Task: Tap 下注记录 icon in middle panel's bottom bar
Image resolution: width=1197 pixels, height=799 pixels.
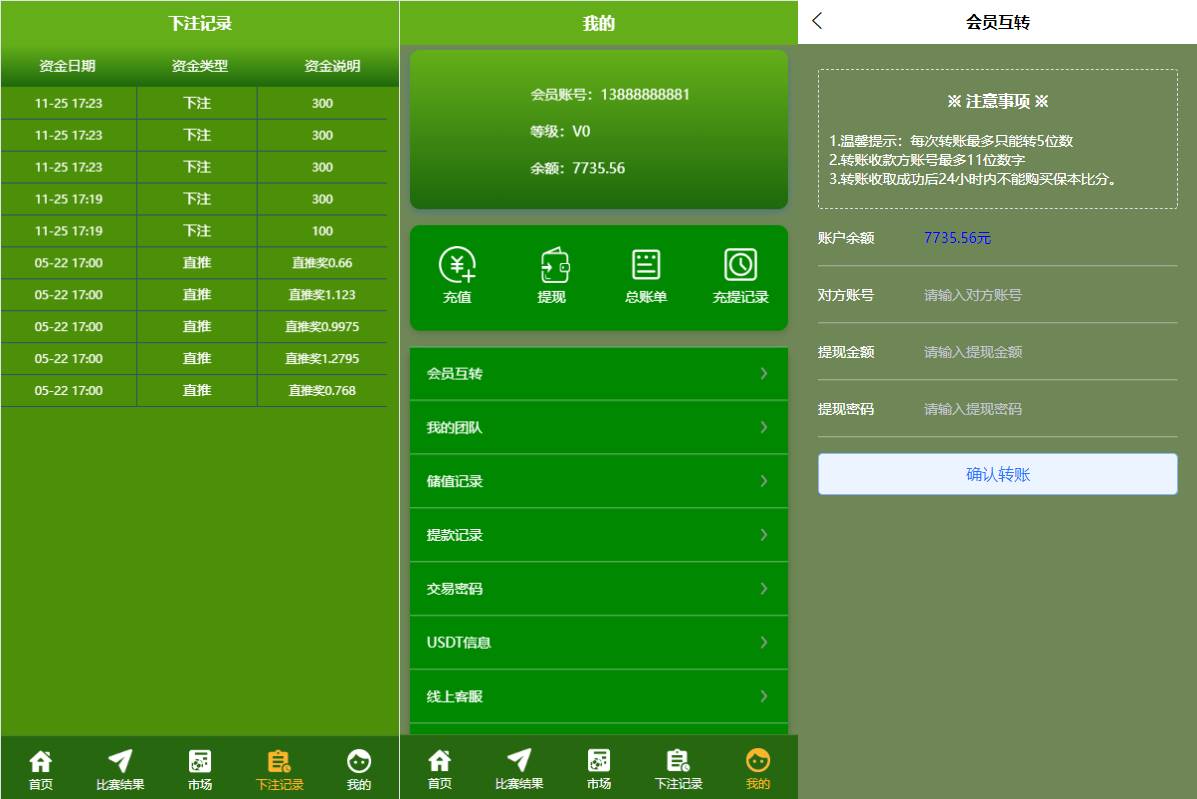Action: pos(678,760)
